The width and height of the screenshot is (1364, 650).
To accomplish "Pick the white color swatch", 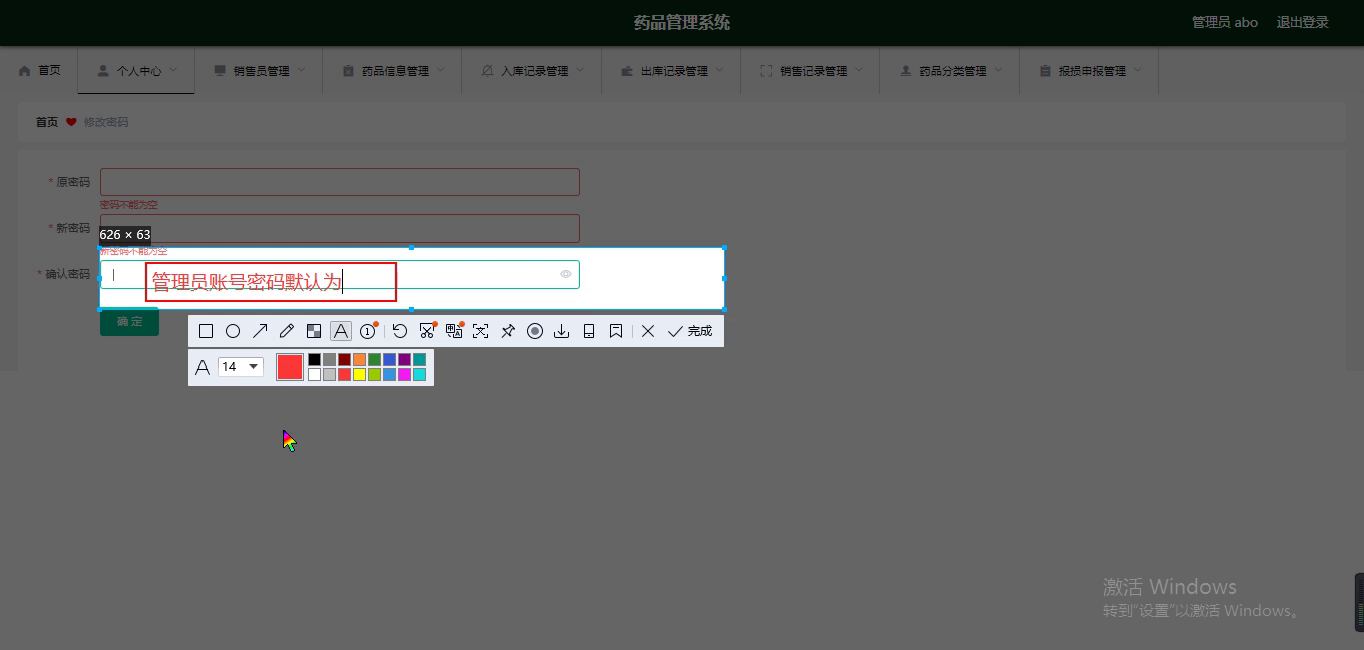I will point(315,374).
